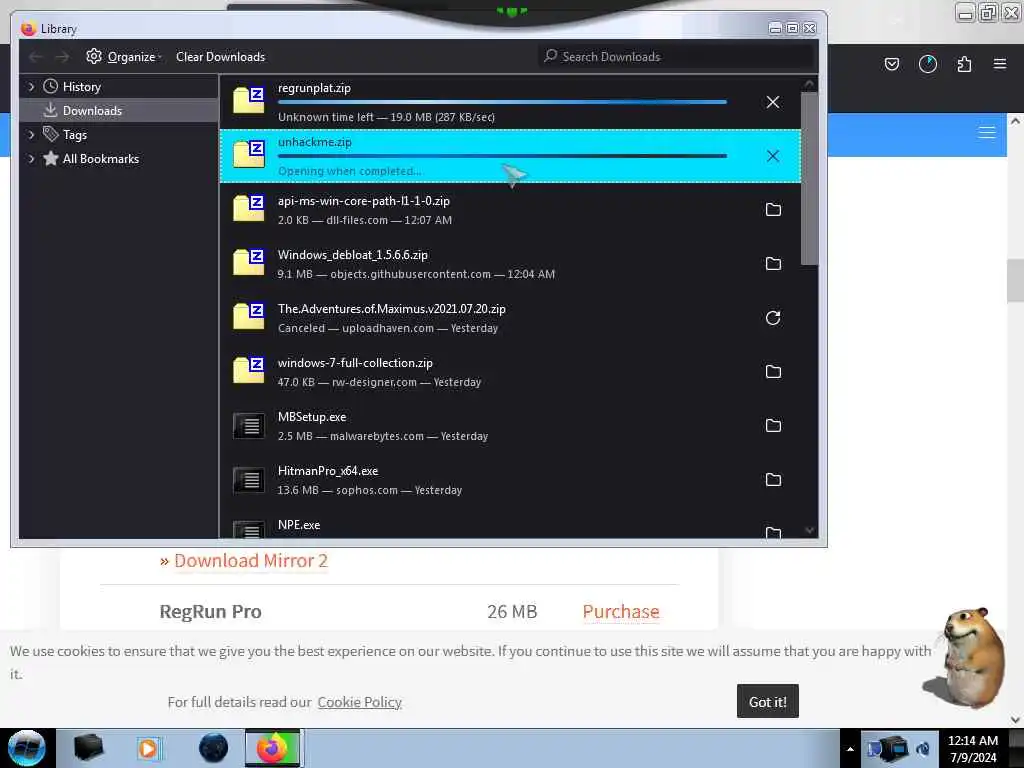Expand the All Bookmarks tree item

[31, 159]
